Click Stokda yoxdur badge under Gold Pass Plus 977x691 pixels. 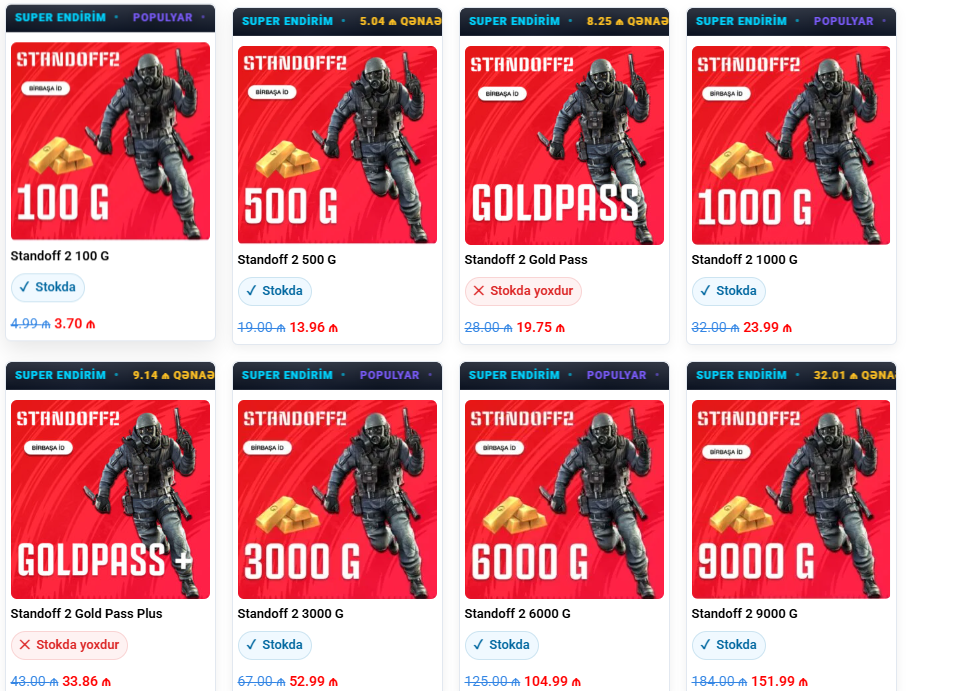(x=69, y=645)
